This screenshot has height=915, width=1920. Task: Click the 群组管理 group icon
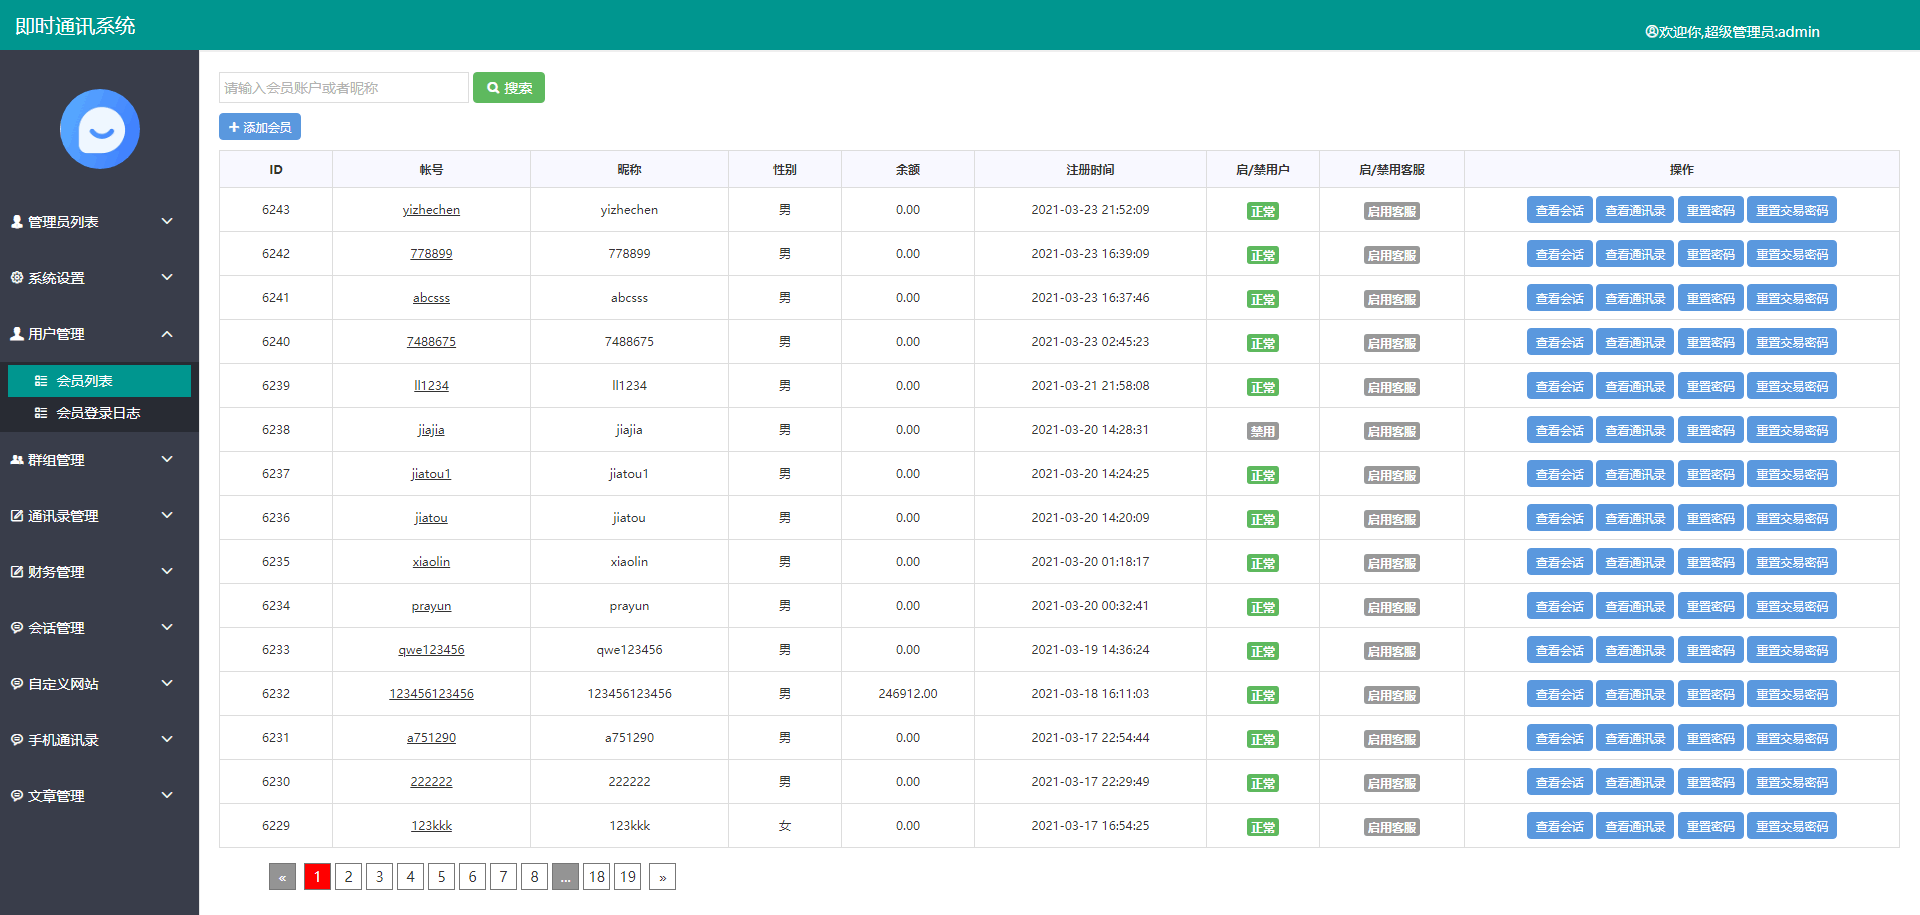coord(17,460)
